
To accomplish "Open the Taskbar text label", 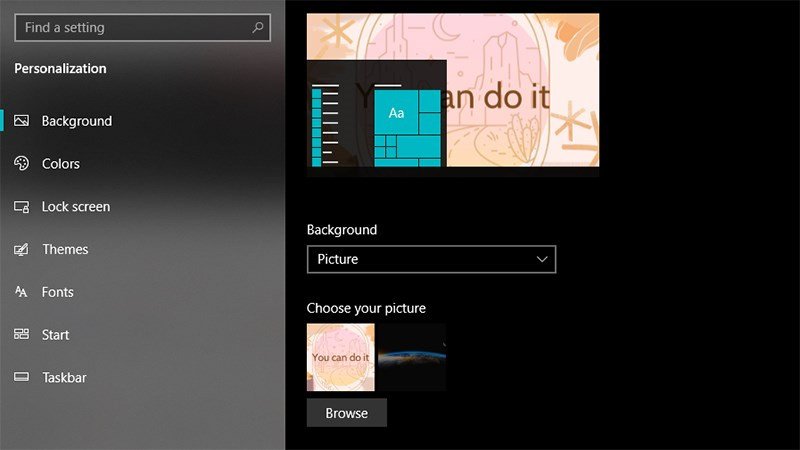I will (64, 378).
